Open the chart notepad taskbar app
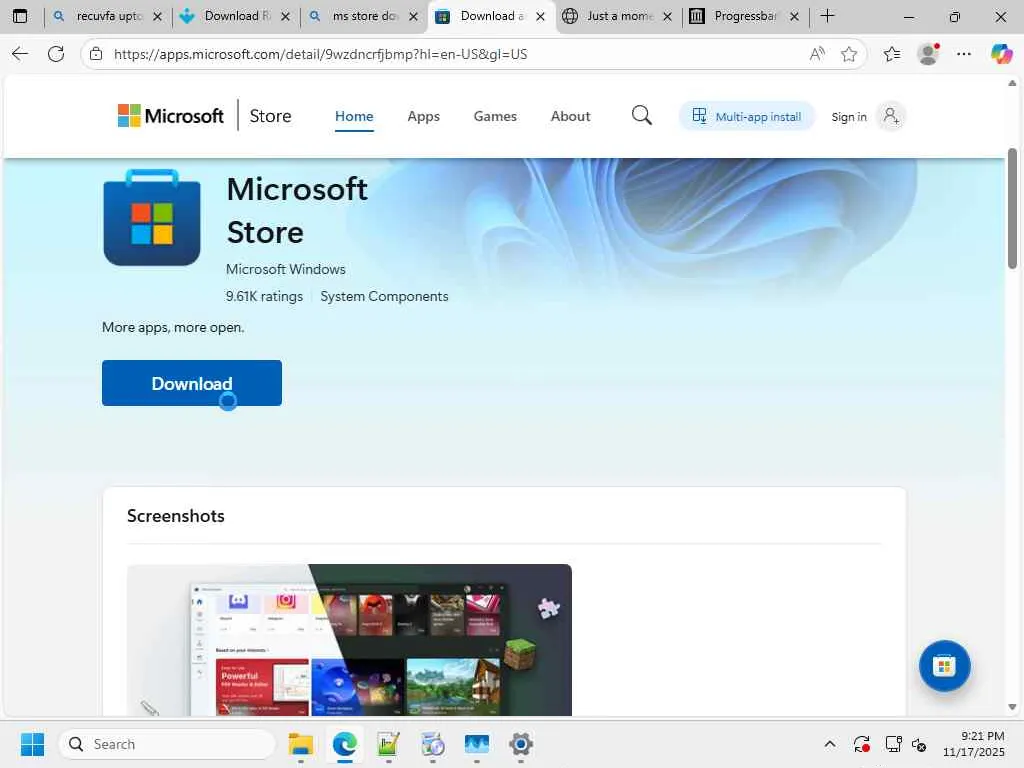 (389, 744)
